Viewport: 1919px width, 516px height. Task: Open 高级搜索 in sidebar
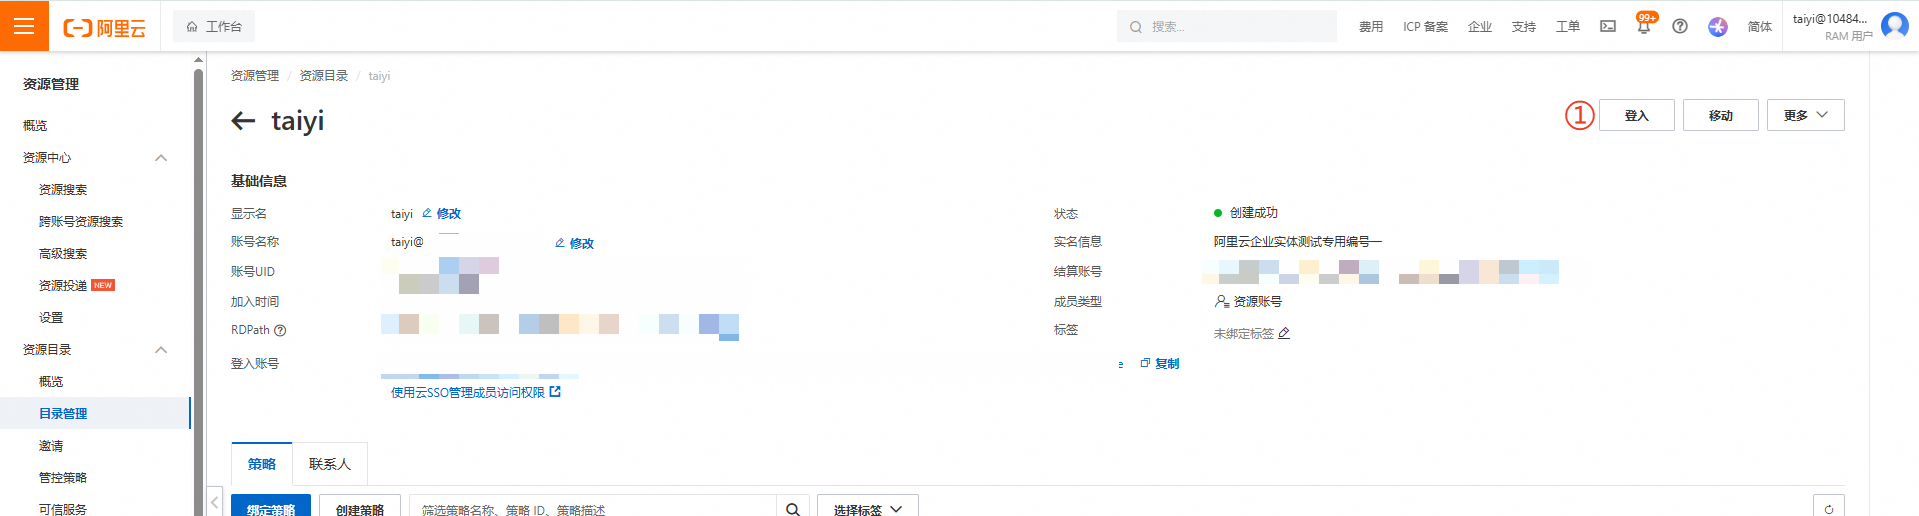[x=63, y=253]
